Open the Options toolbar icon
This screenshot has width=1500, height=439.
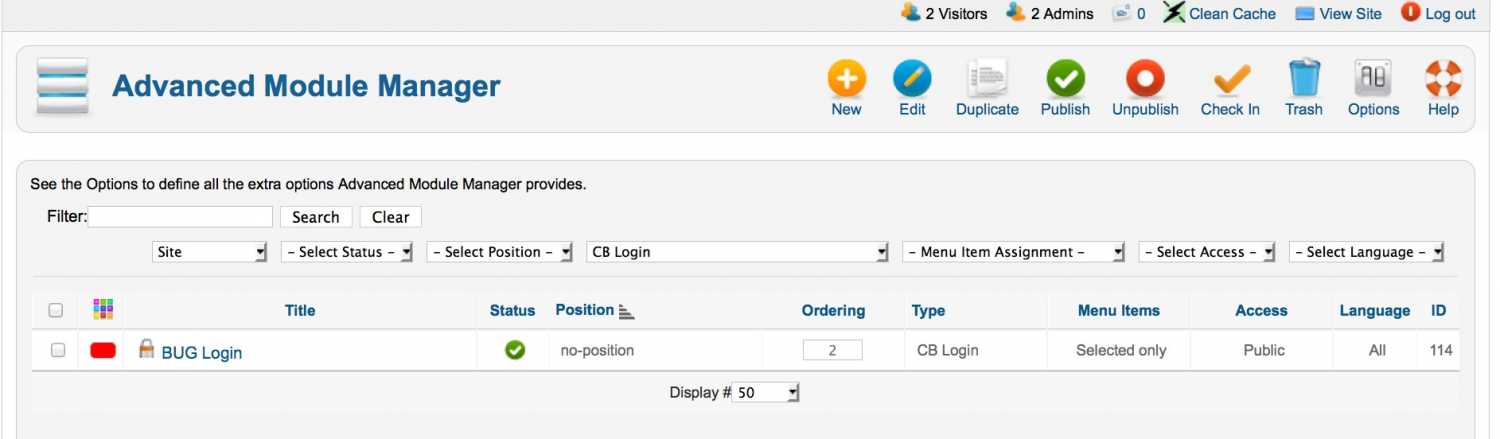(1373, 78)
